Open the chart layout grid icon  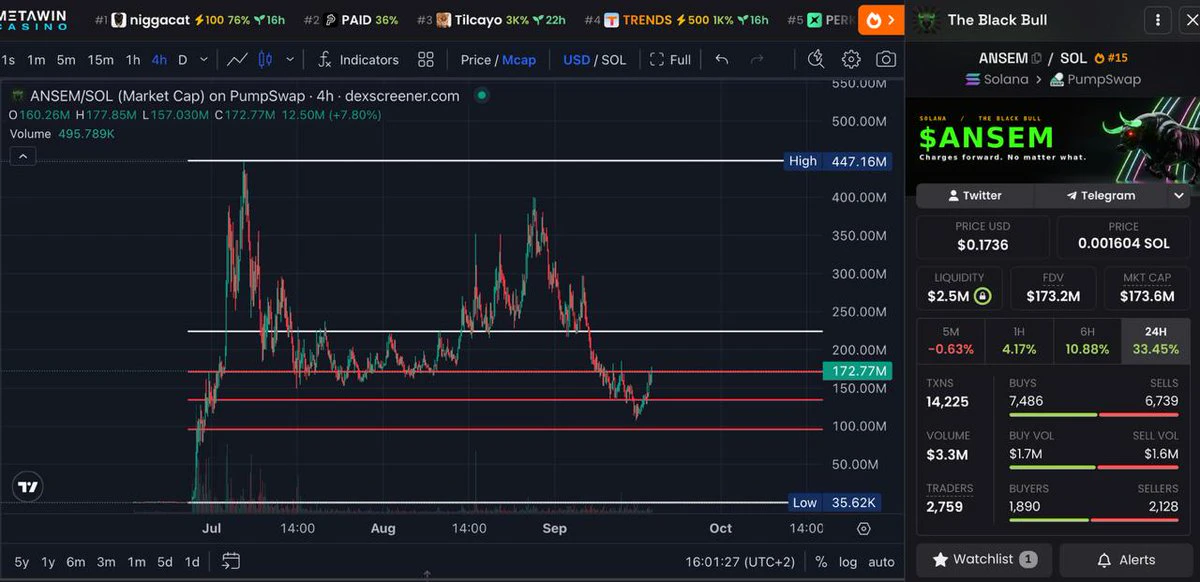[426, 60]
